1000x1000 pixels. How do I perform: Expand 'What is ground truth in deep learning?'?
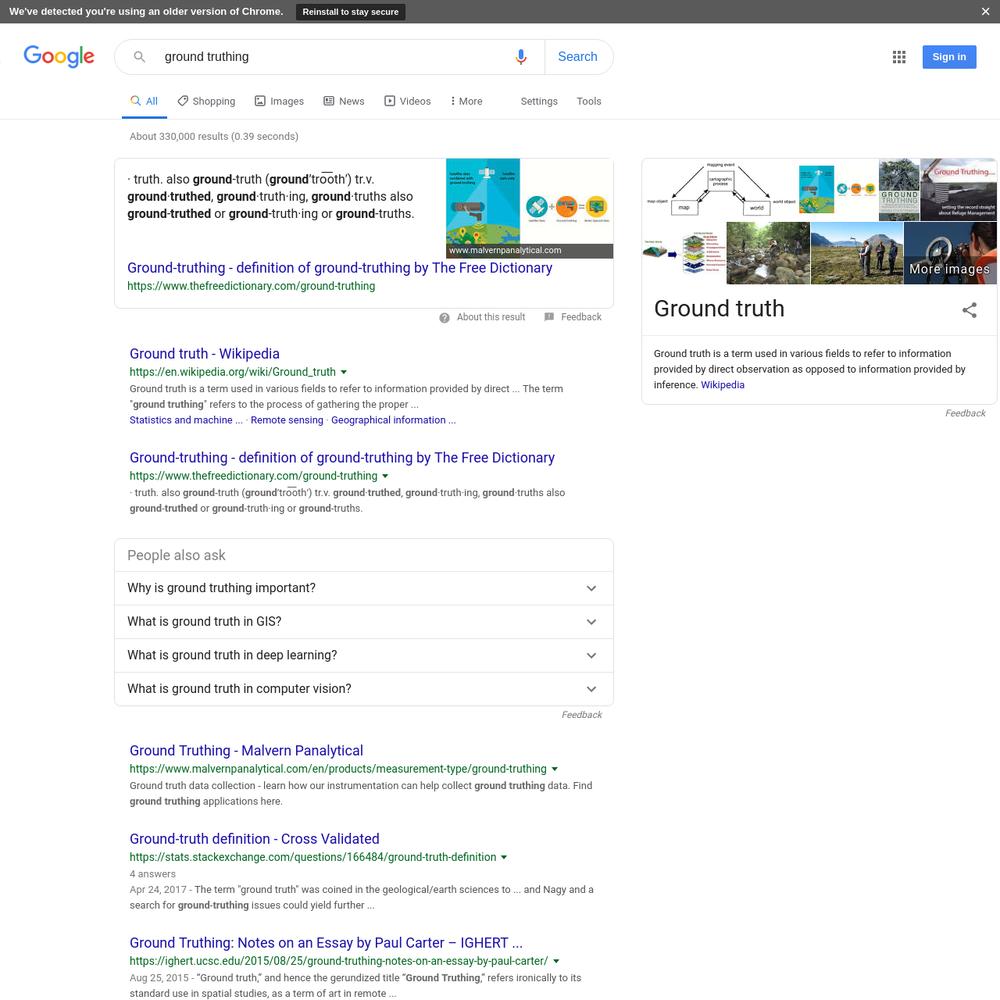(x=364, y=656)
